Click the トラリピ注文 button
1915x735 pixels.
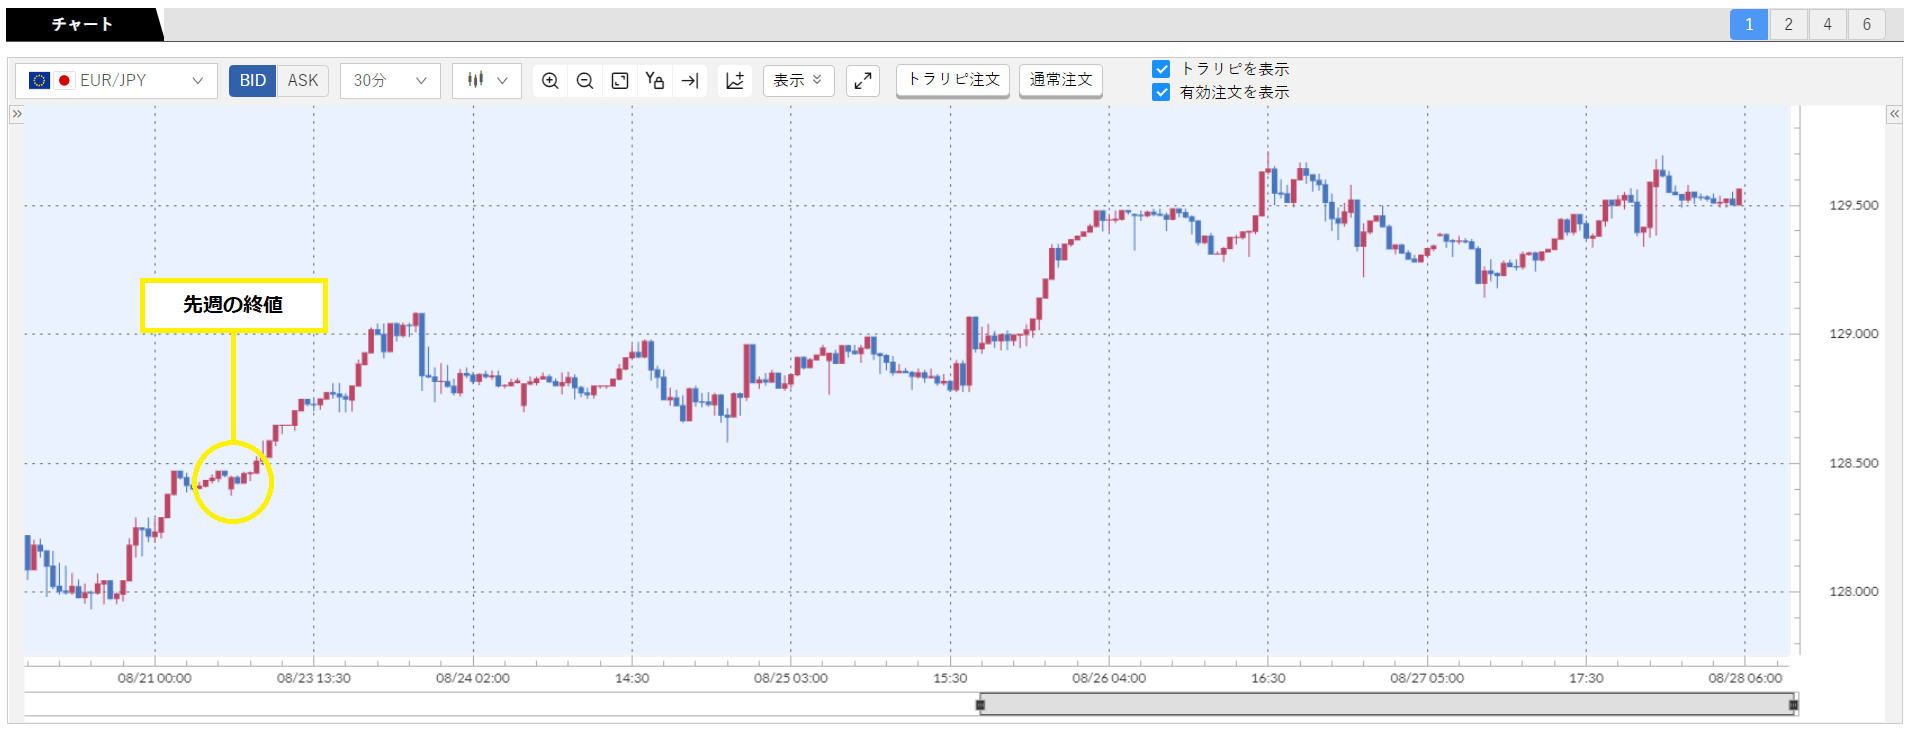[x=953, y=80]
